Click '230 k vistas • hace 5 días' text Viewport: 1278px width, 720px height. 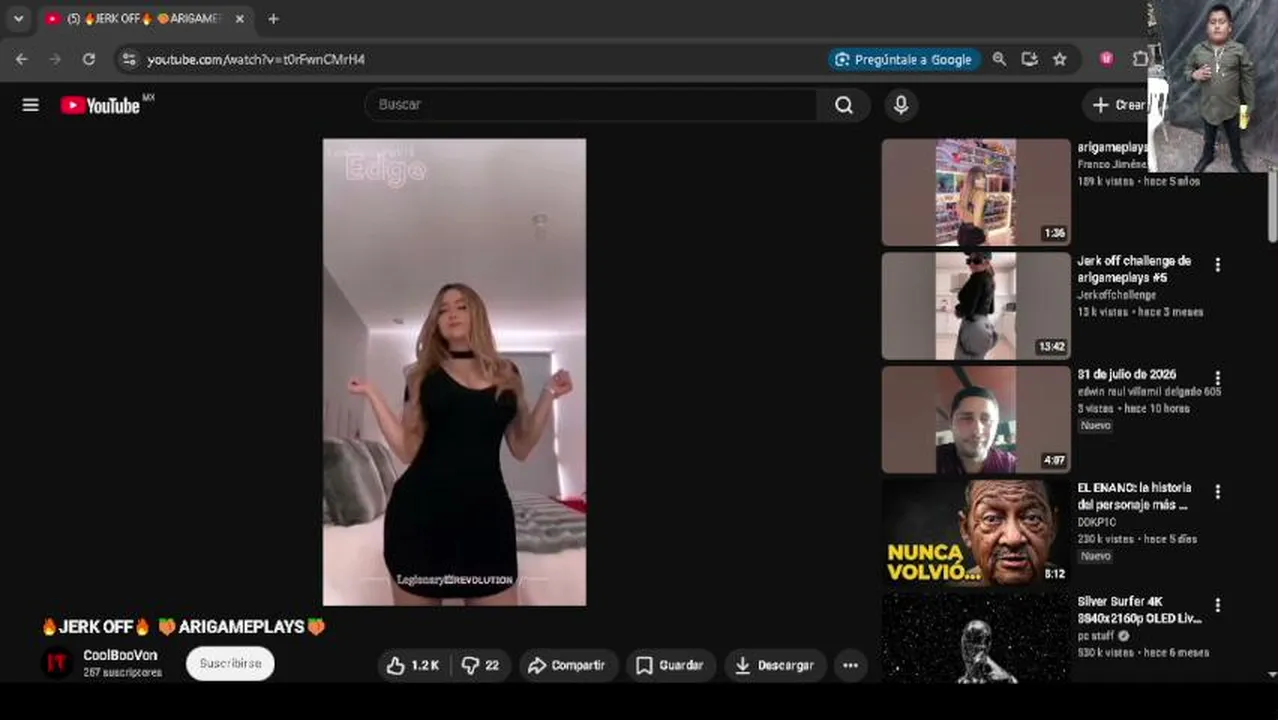(1137, 539)
